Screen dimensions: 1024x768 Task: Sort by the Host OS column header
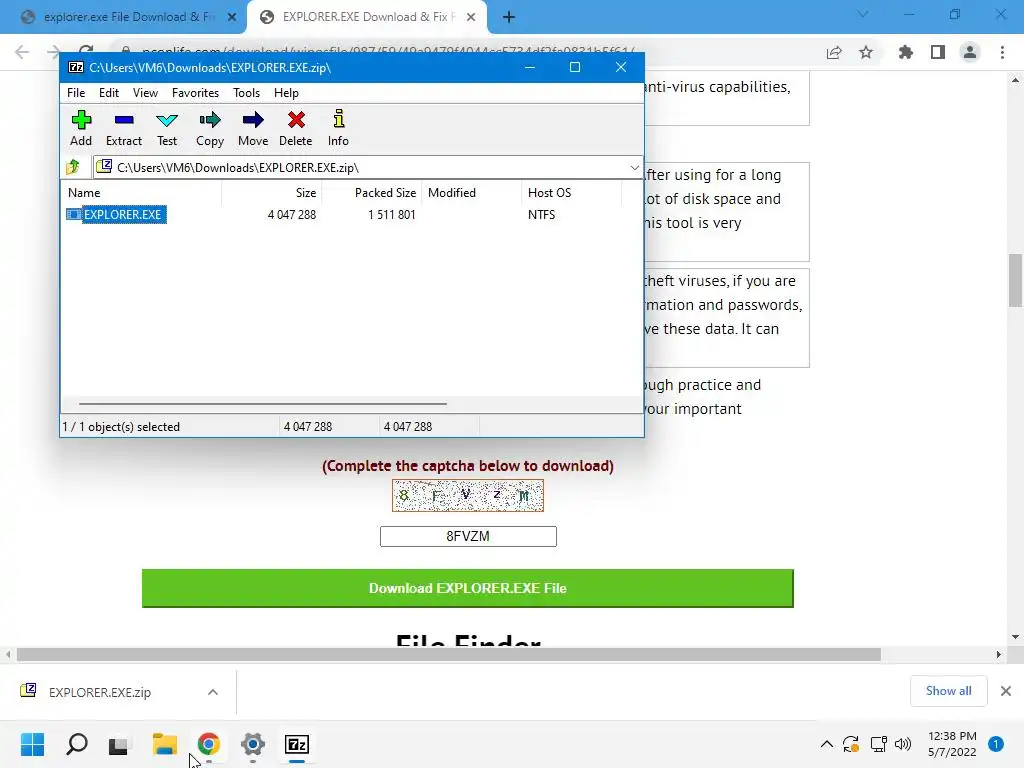[x=571, y=193]
